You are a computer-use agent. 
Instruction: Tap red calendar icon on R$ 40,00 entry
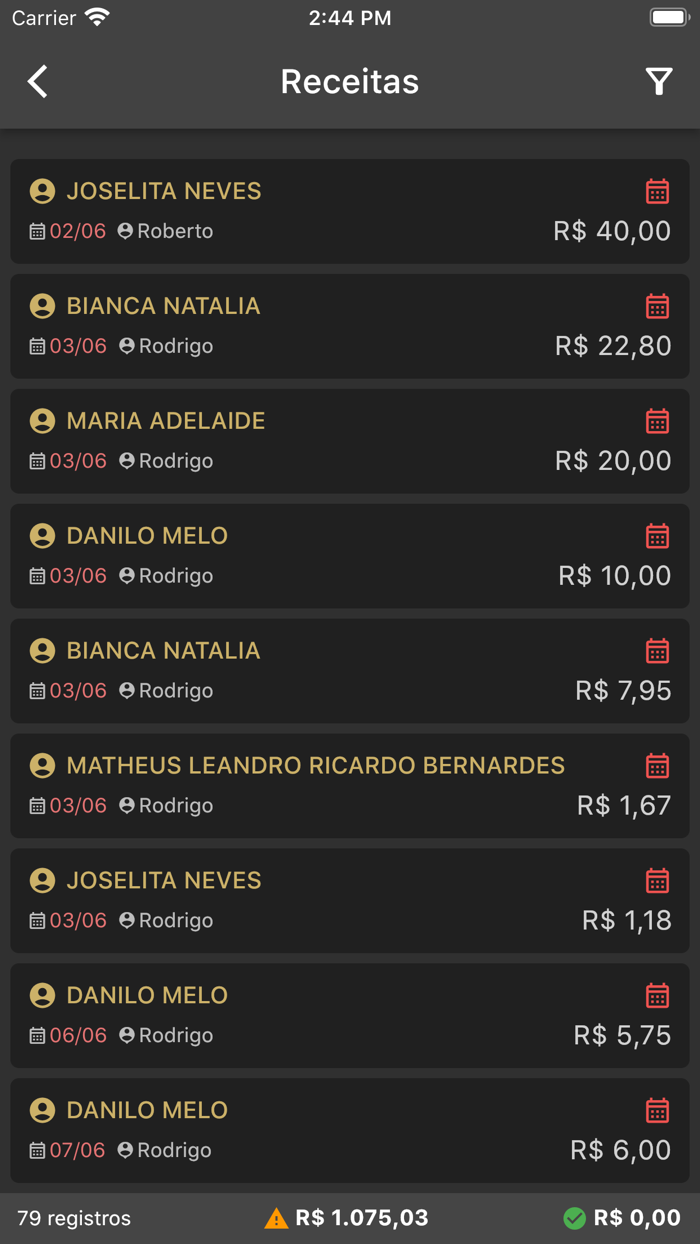tap(657, 191)
